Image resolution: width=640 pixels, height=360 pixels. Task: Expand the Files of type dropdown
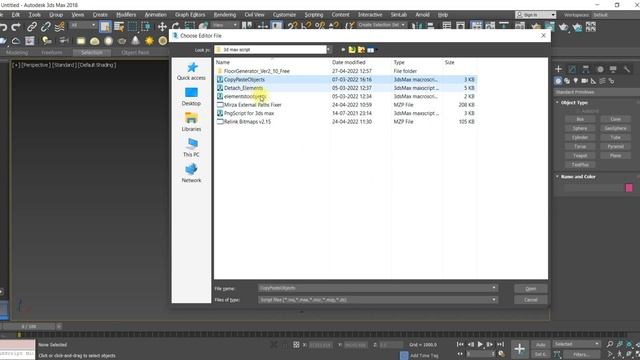click(494, 300)
